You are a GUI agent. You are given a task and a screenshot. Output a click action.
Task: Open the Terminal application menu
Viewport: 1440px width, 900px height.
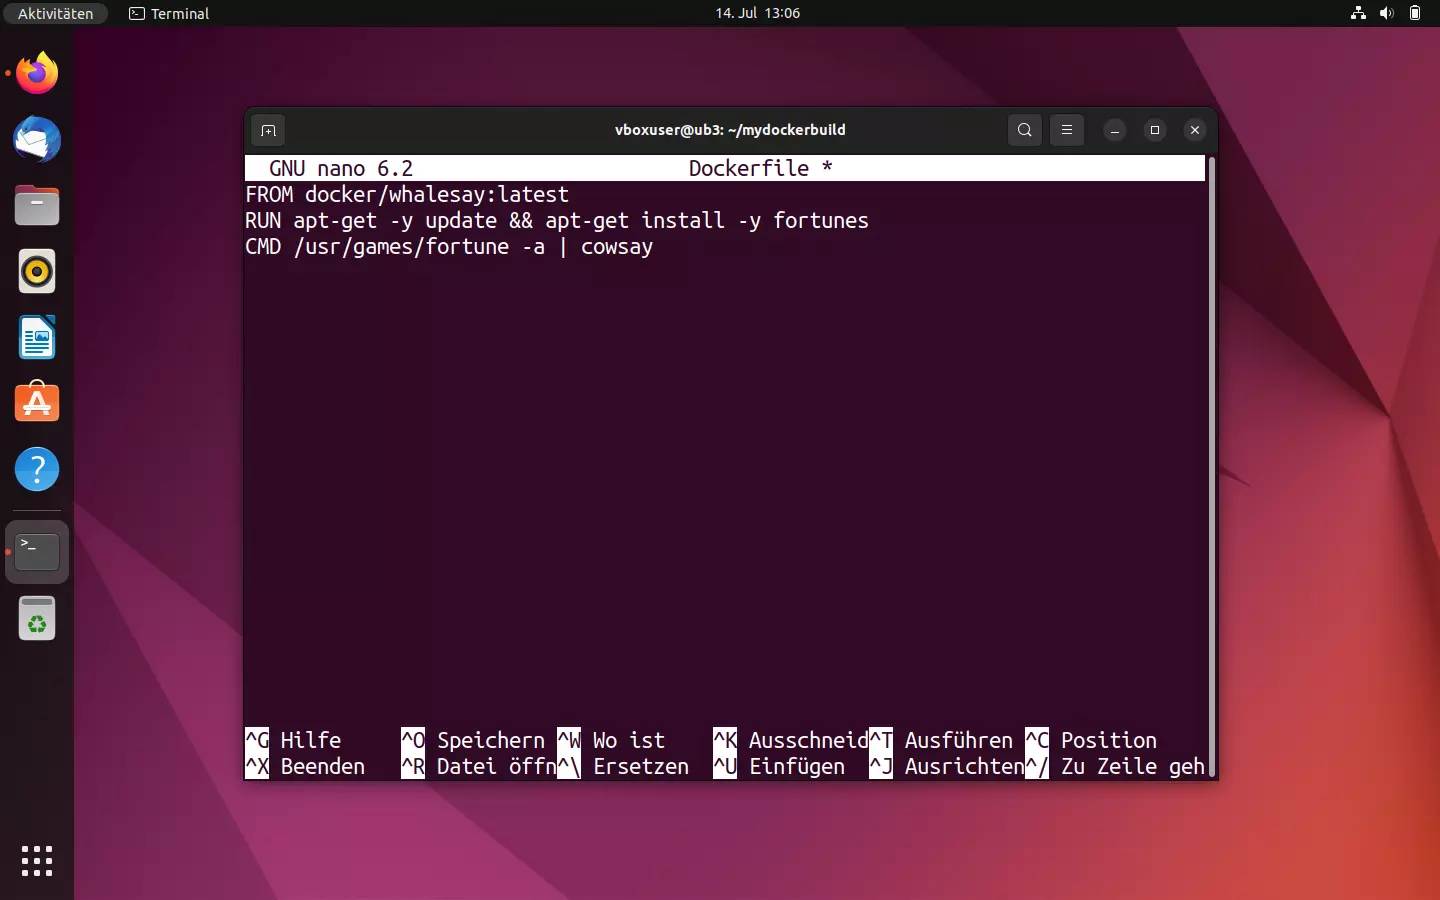coord(168,14)
